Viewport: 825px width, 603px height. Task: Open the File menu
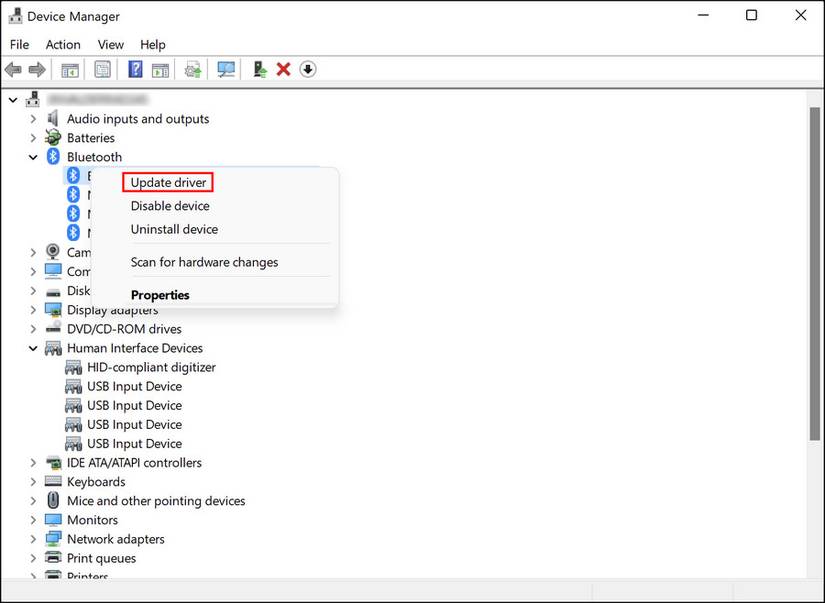click(19, 45)
